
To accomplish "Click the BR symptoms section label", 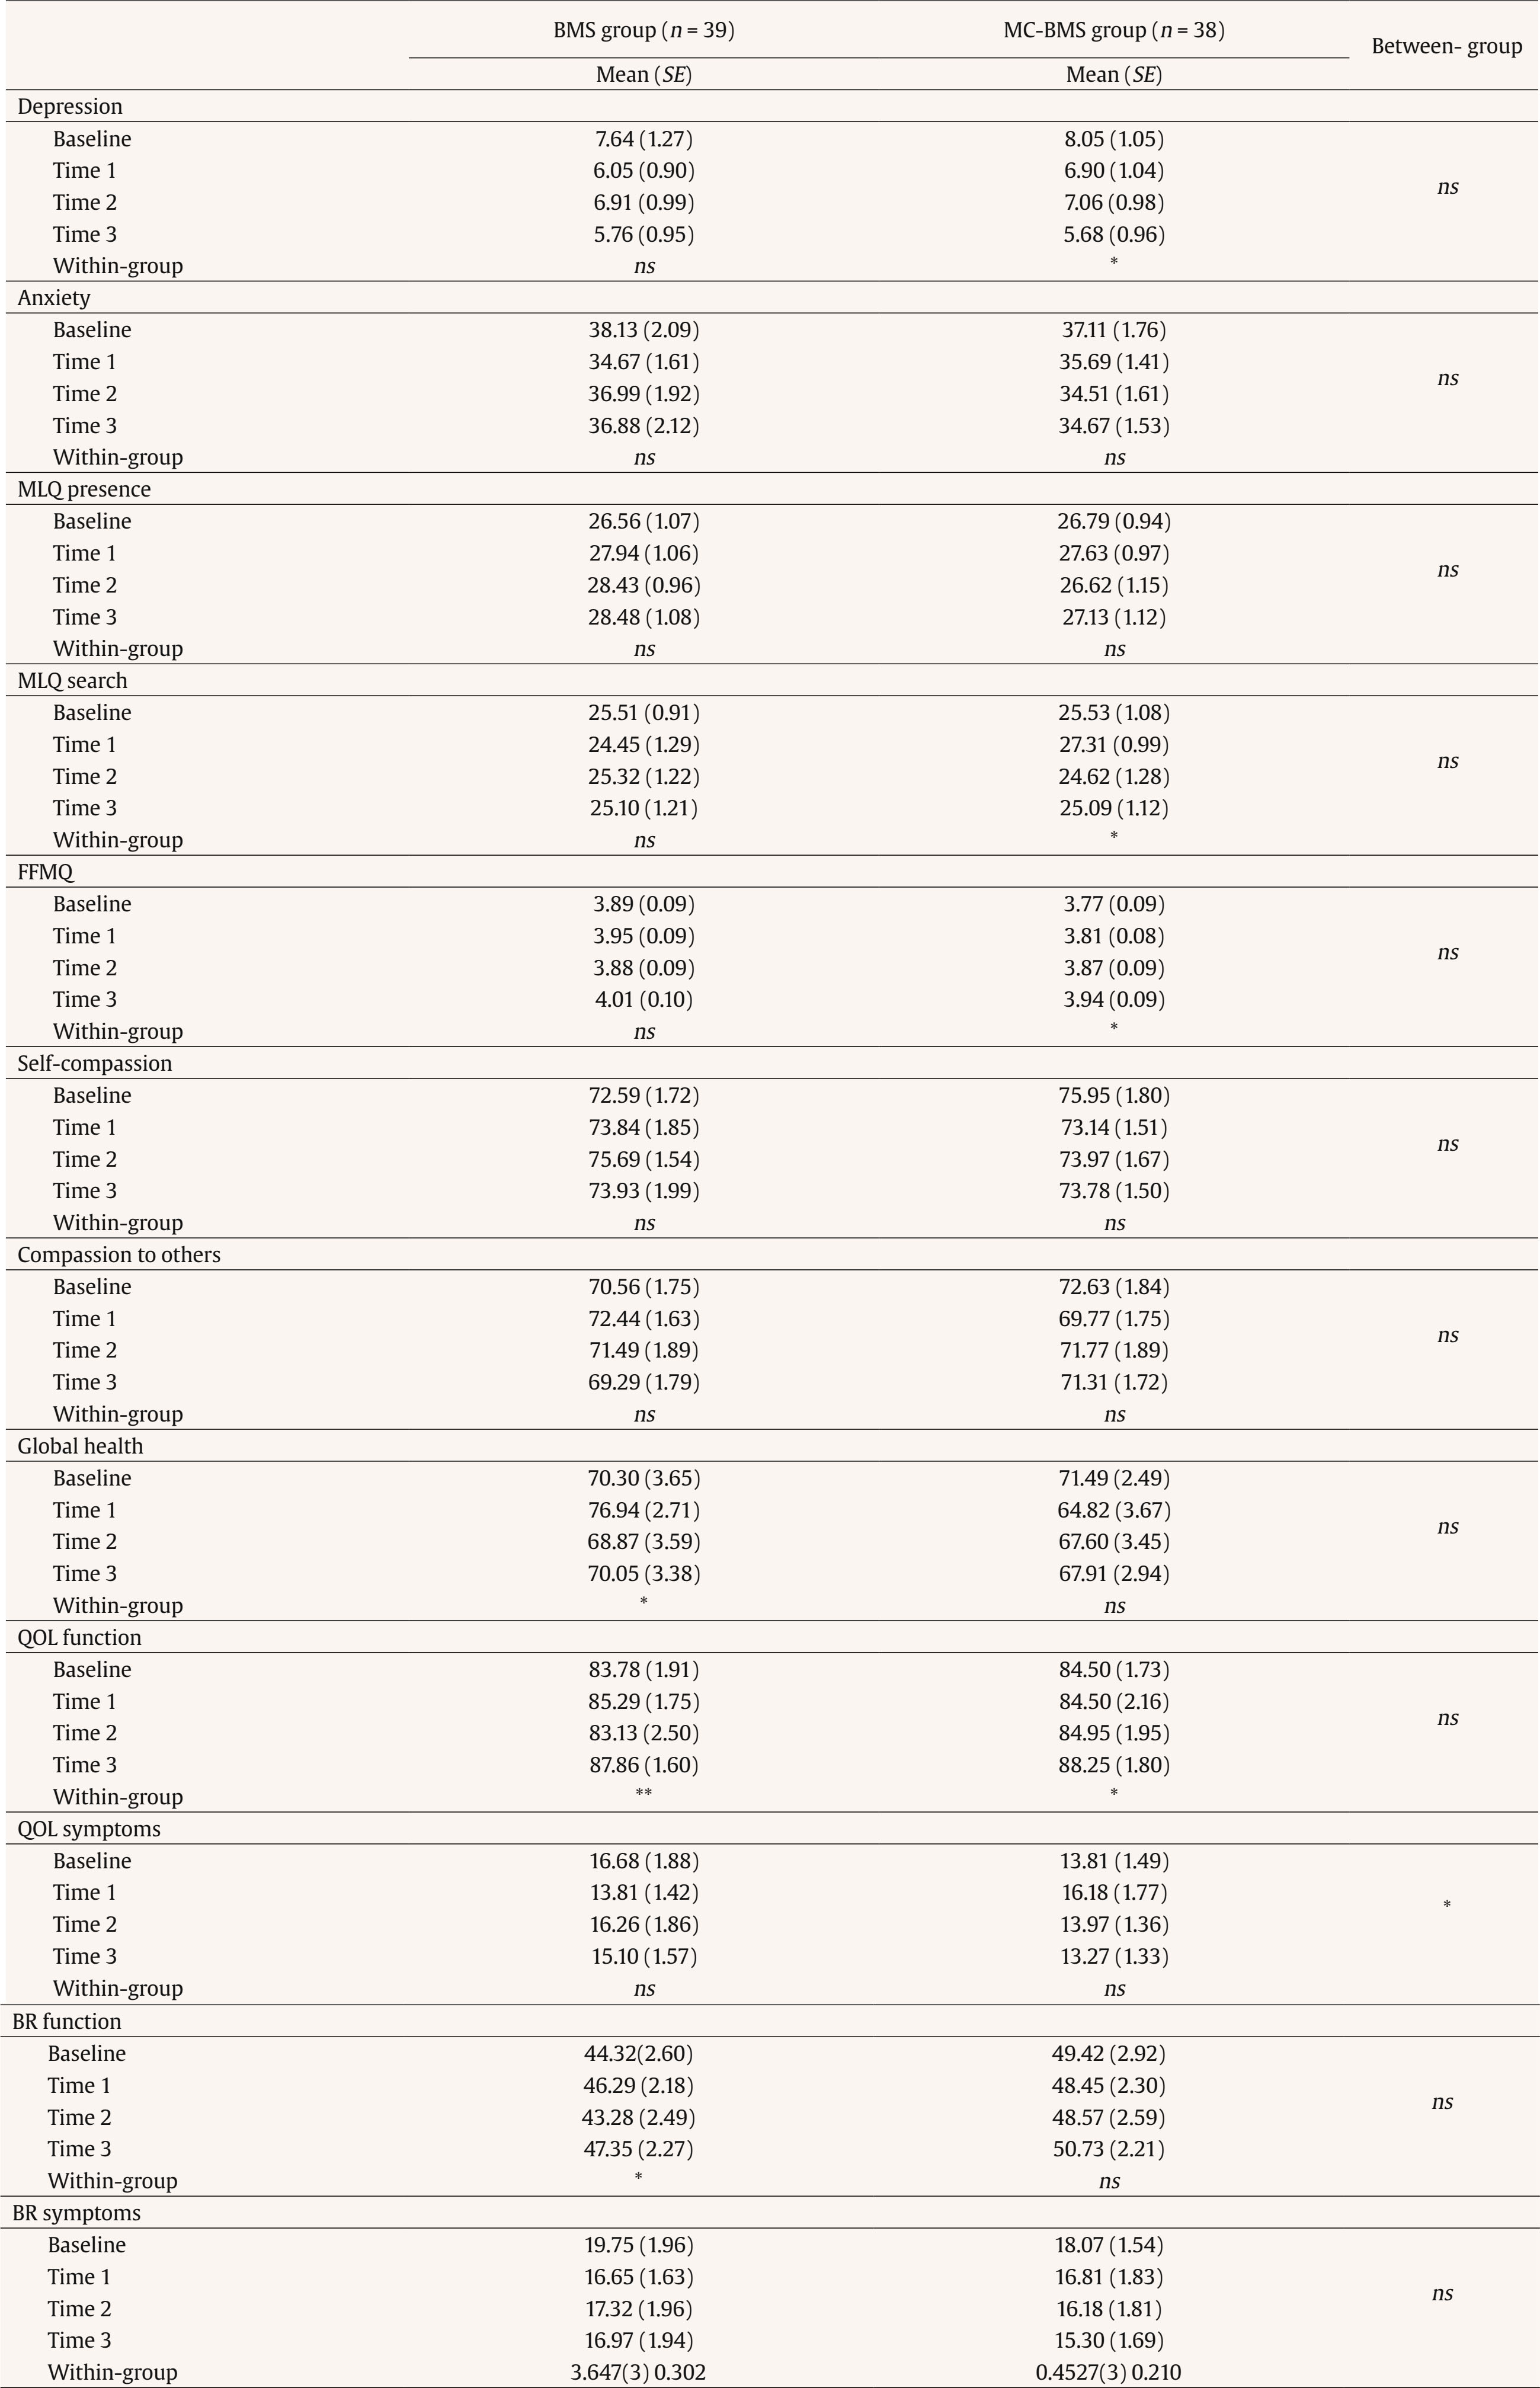I will pos(76,2213).
